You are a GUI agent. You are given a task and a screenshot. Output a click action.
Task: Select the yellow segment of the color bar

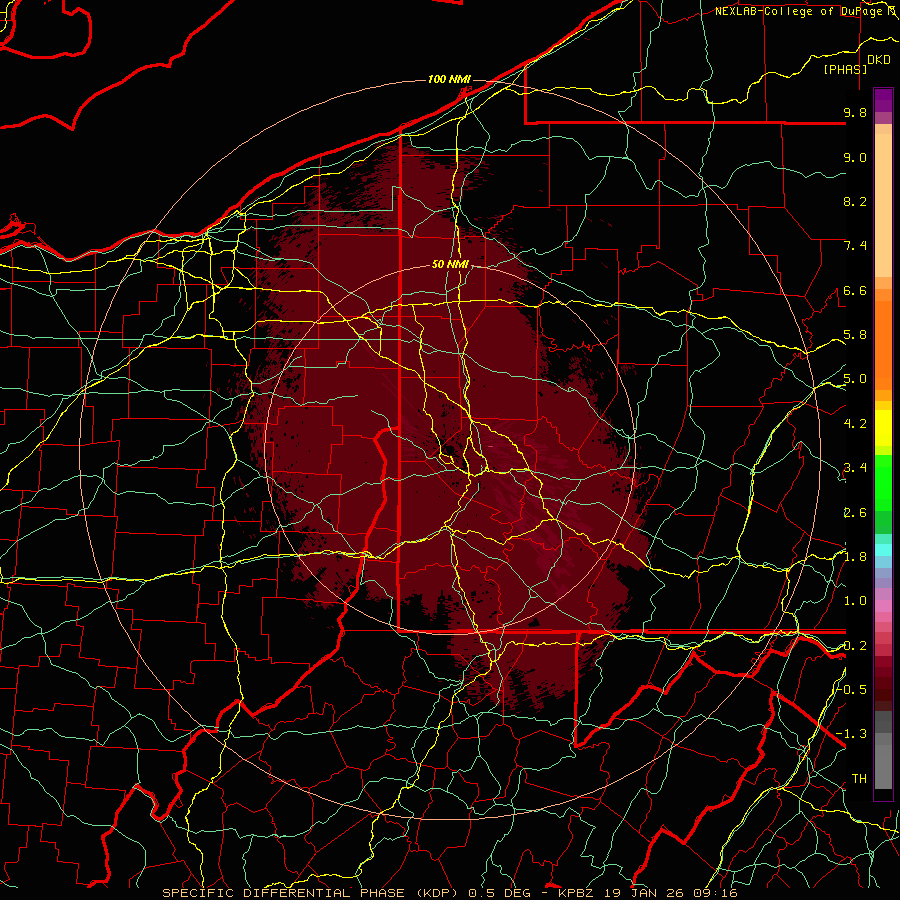point(883,428)
